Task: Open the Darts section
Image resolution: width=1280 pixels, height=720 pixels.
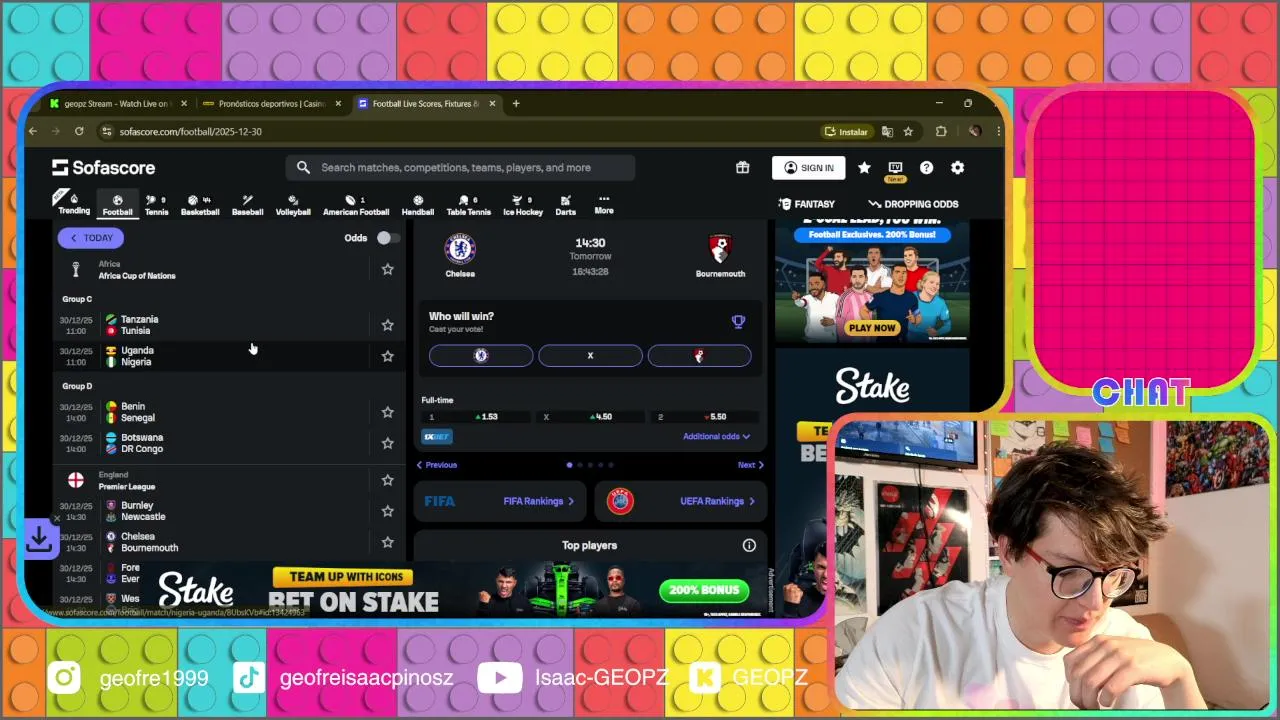Action: click(x=565, y=204)
